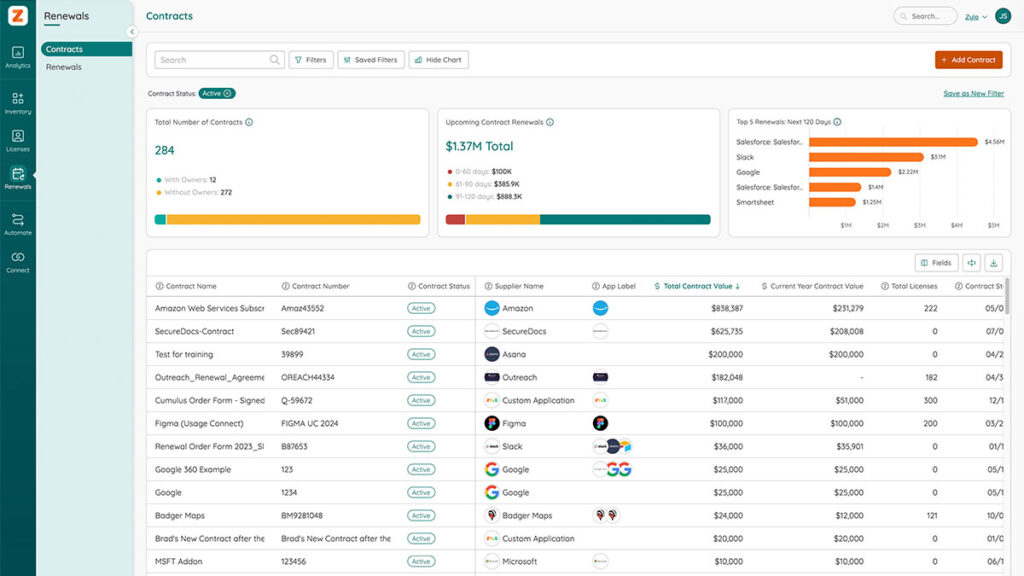Open the JS user avatar menu
The image size is (1024, 576).
coord(1003,16)
